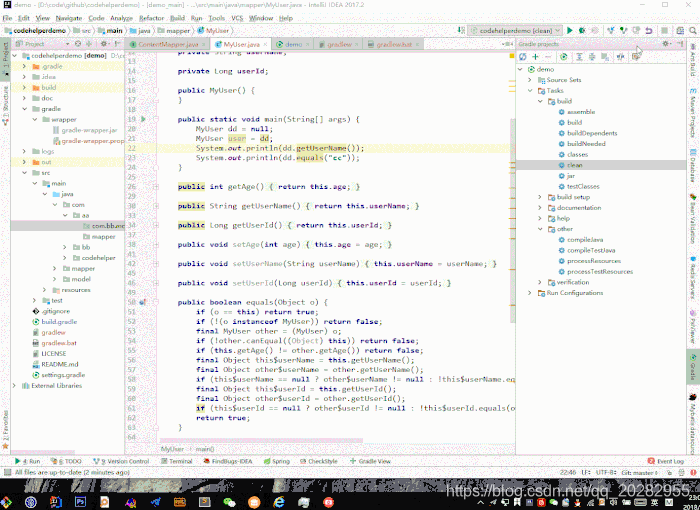Image resolution: width=700 pixels, height=510 pixels.
Task: Open Gradle View from bottom bar
Action: tap(370, 461)
